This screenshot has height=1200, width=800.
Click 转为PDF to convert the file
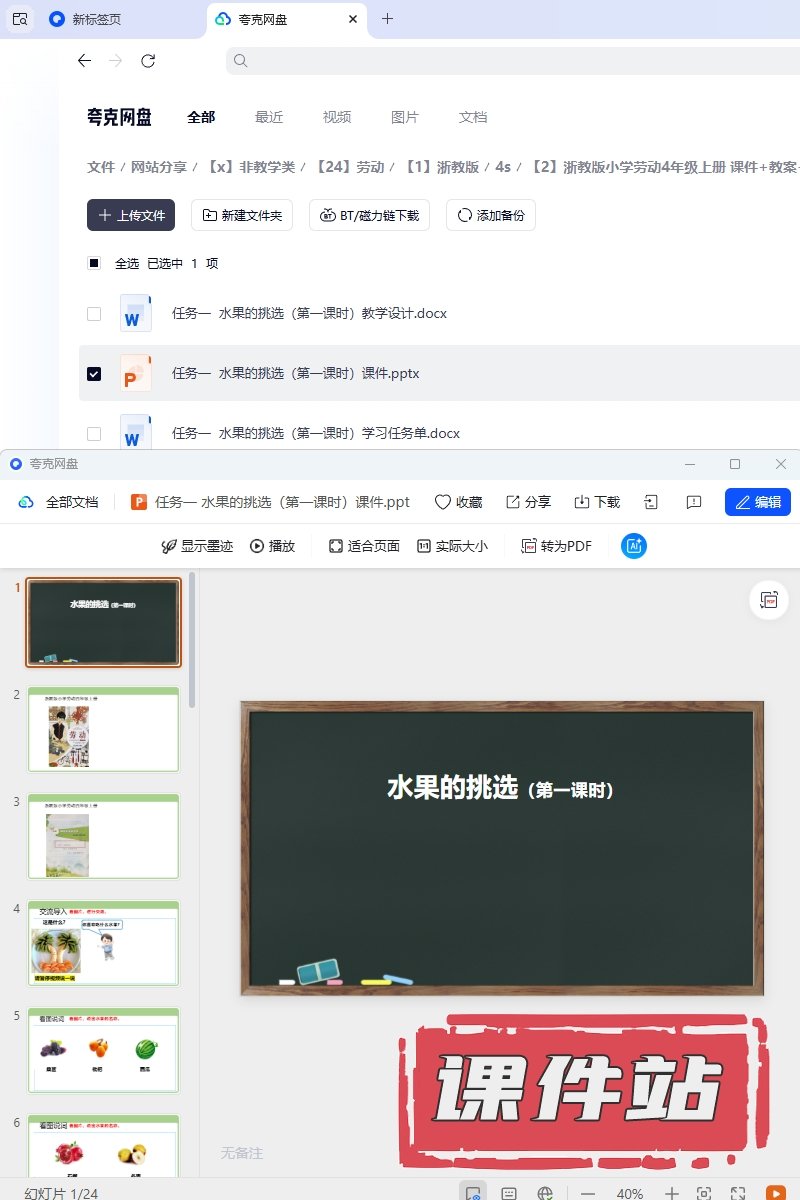tap(556, 546)
